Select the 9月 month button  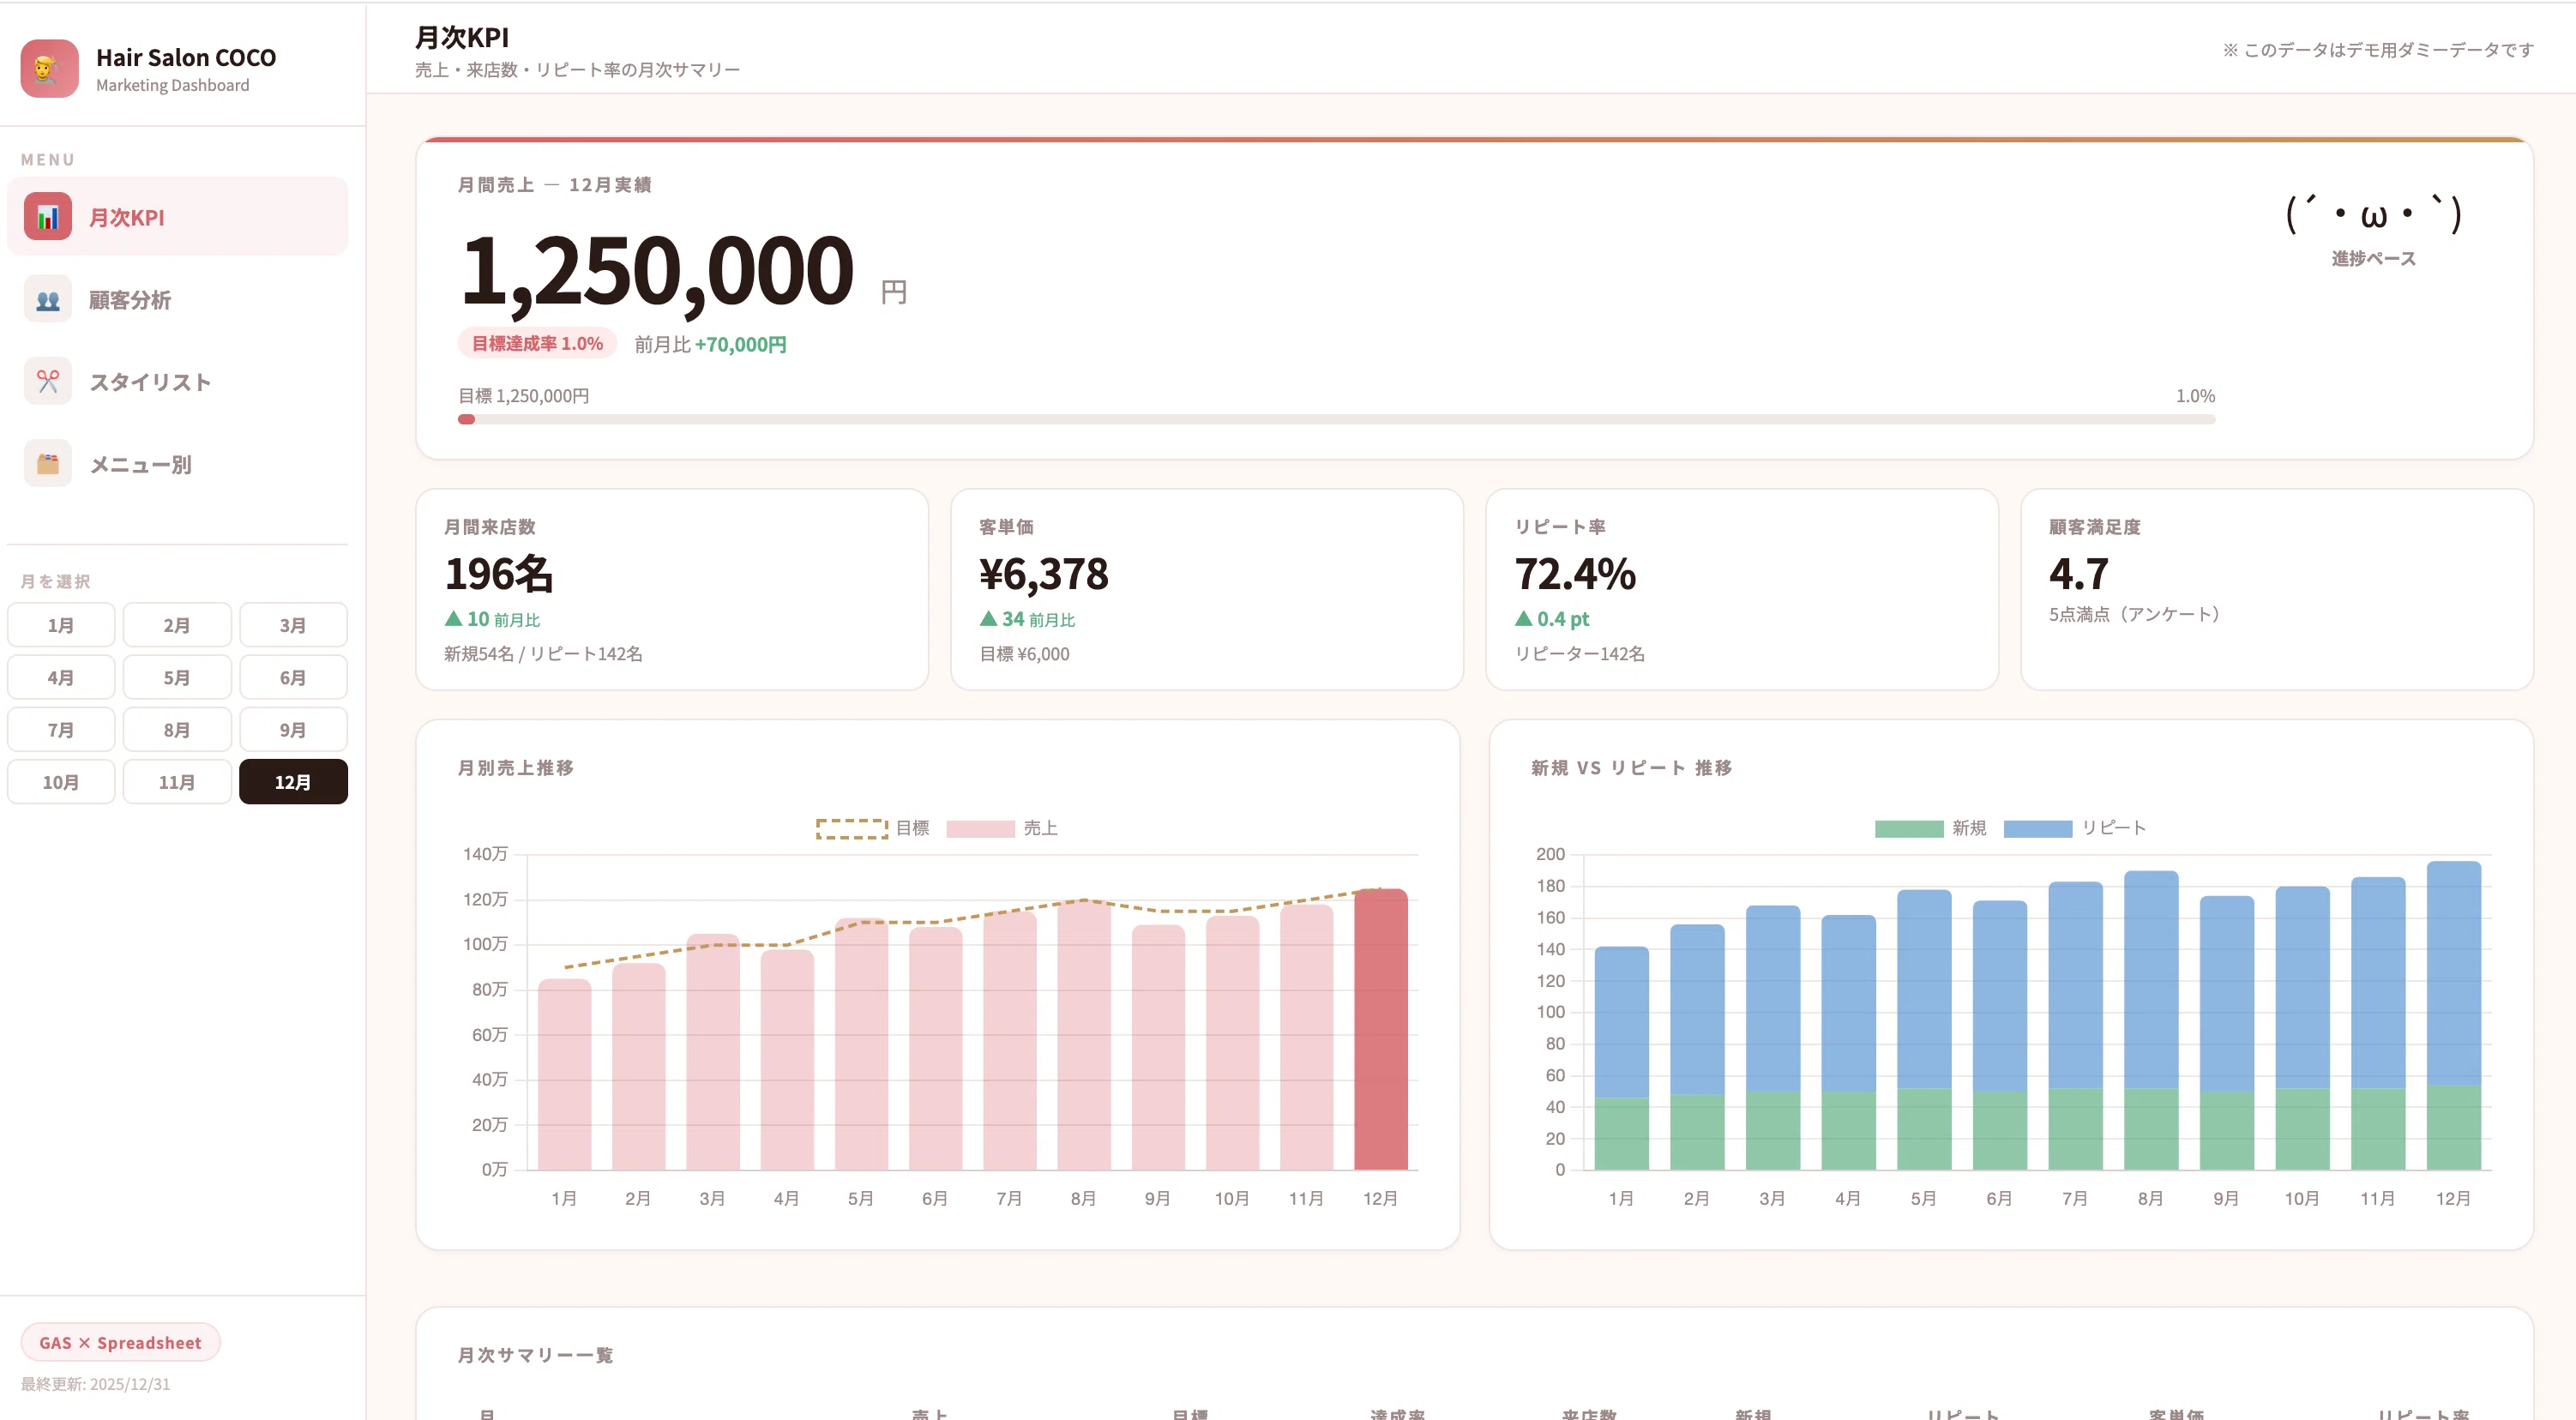click(x=293, y=730)
